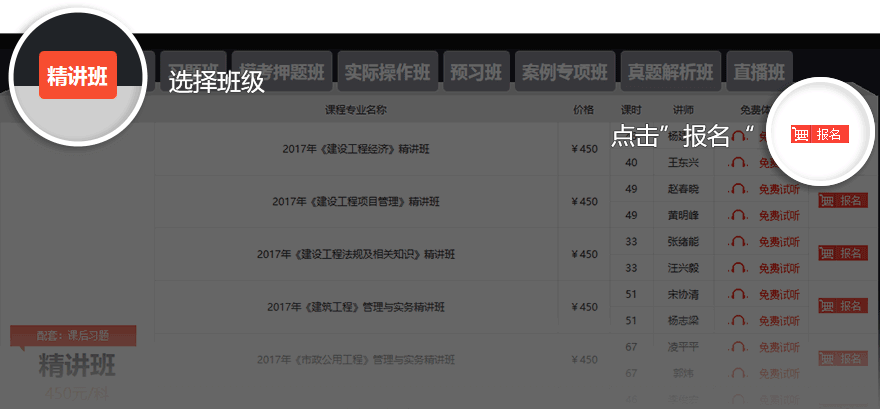The width and height of the screenshot is (880, 409).
Task: Select the highlighted 精讲班 tab
Action: [x=78, y=75]
